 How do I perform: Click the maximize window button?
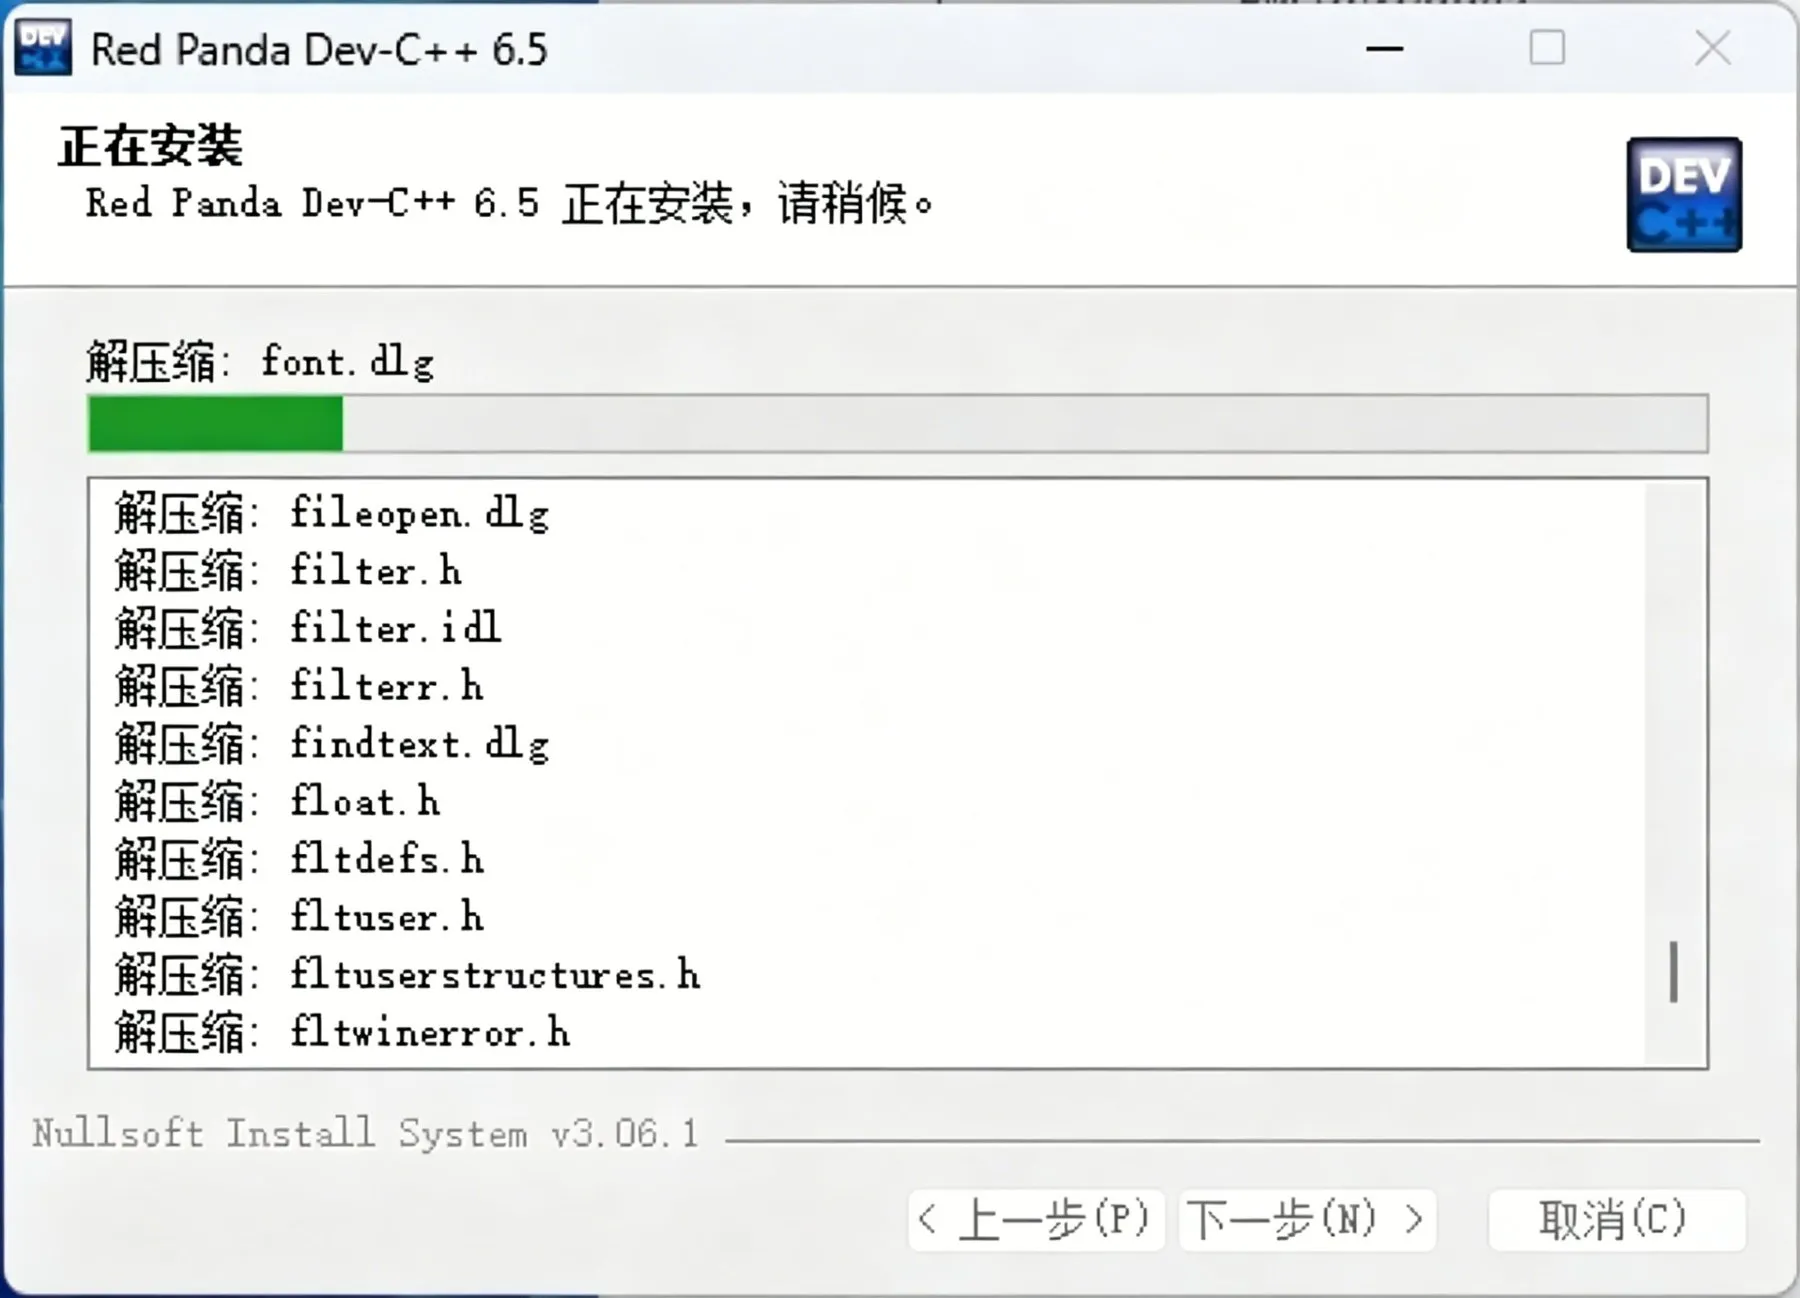(1547, 48)
